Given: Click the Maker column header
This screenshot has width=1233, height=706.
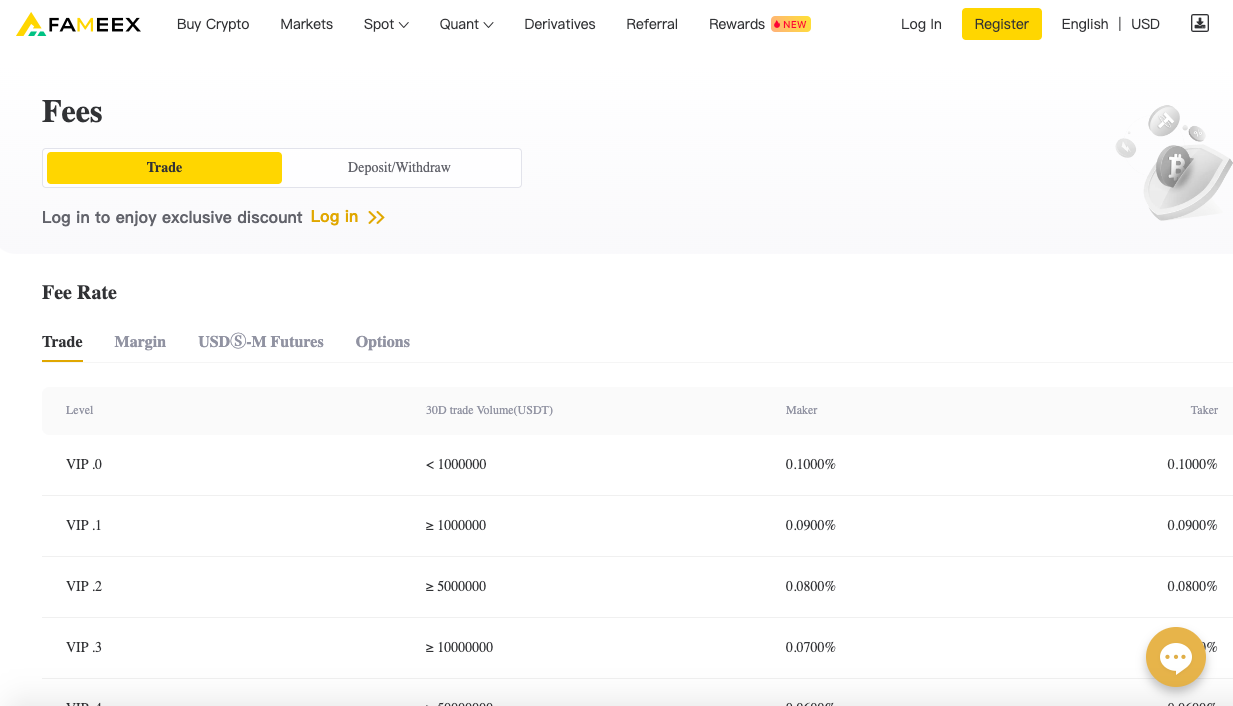Looking at the screenshot, I should click(802, 411).
